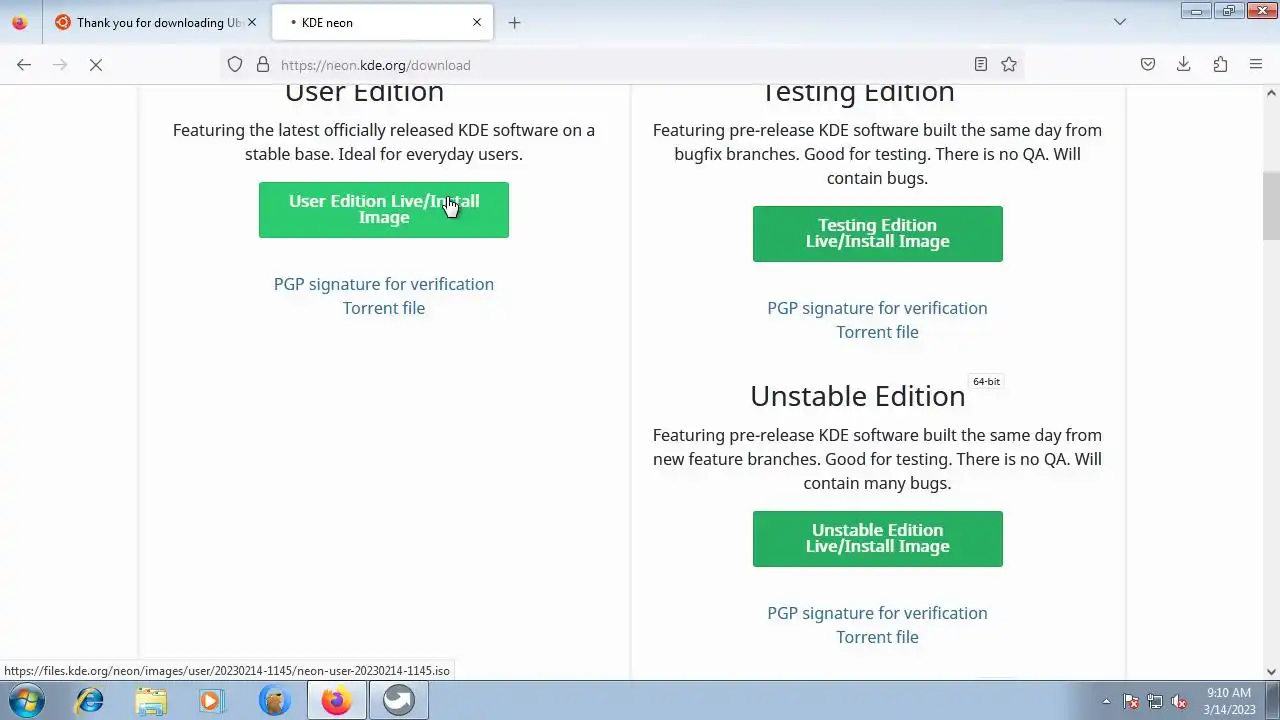
Task: Save page to Pocket
Action: pyautogui.click(x=1148, y=65)
